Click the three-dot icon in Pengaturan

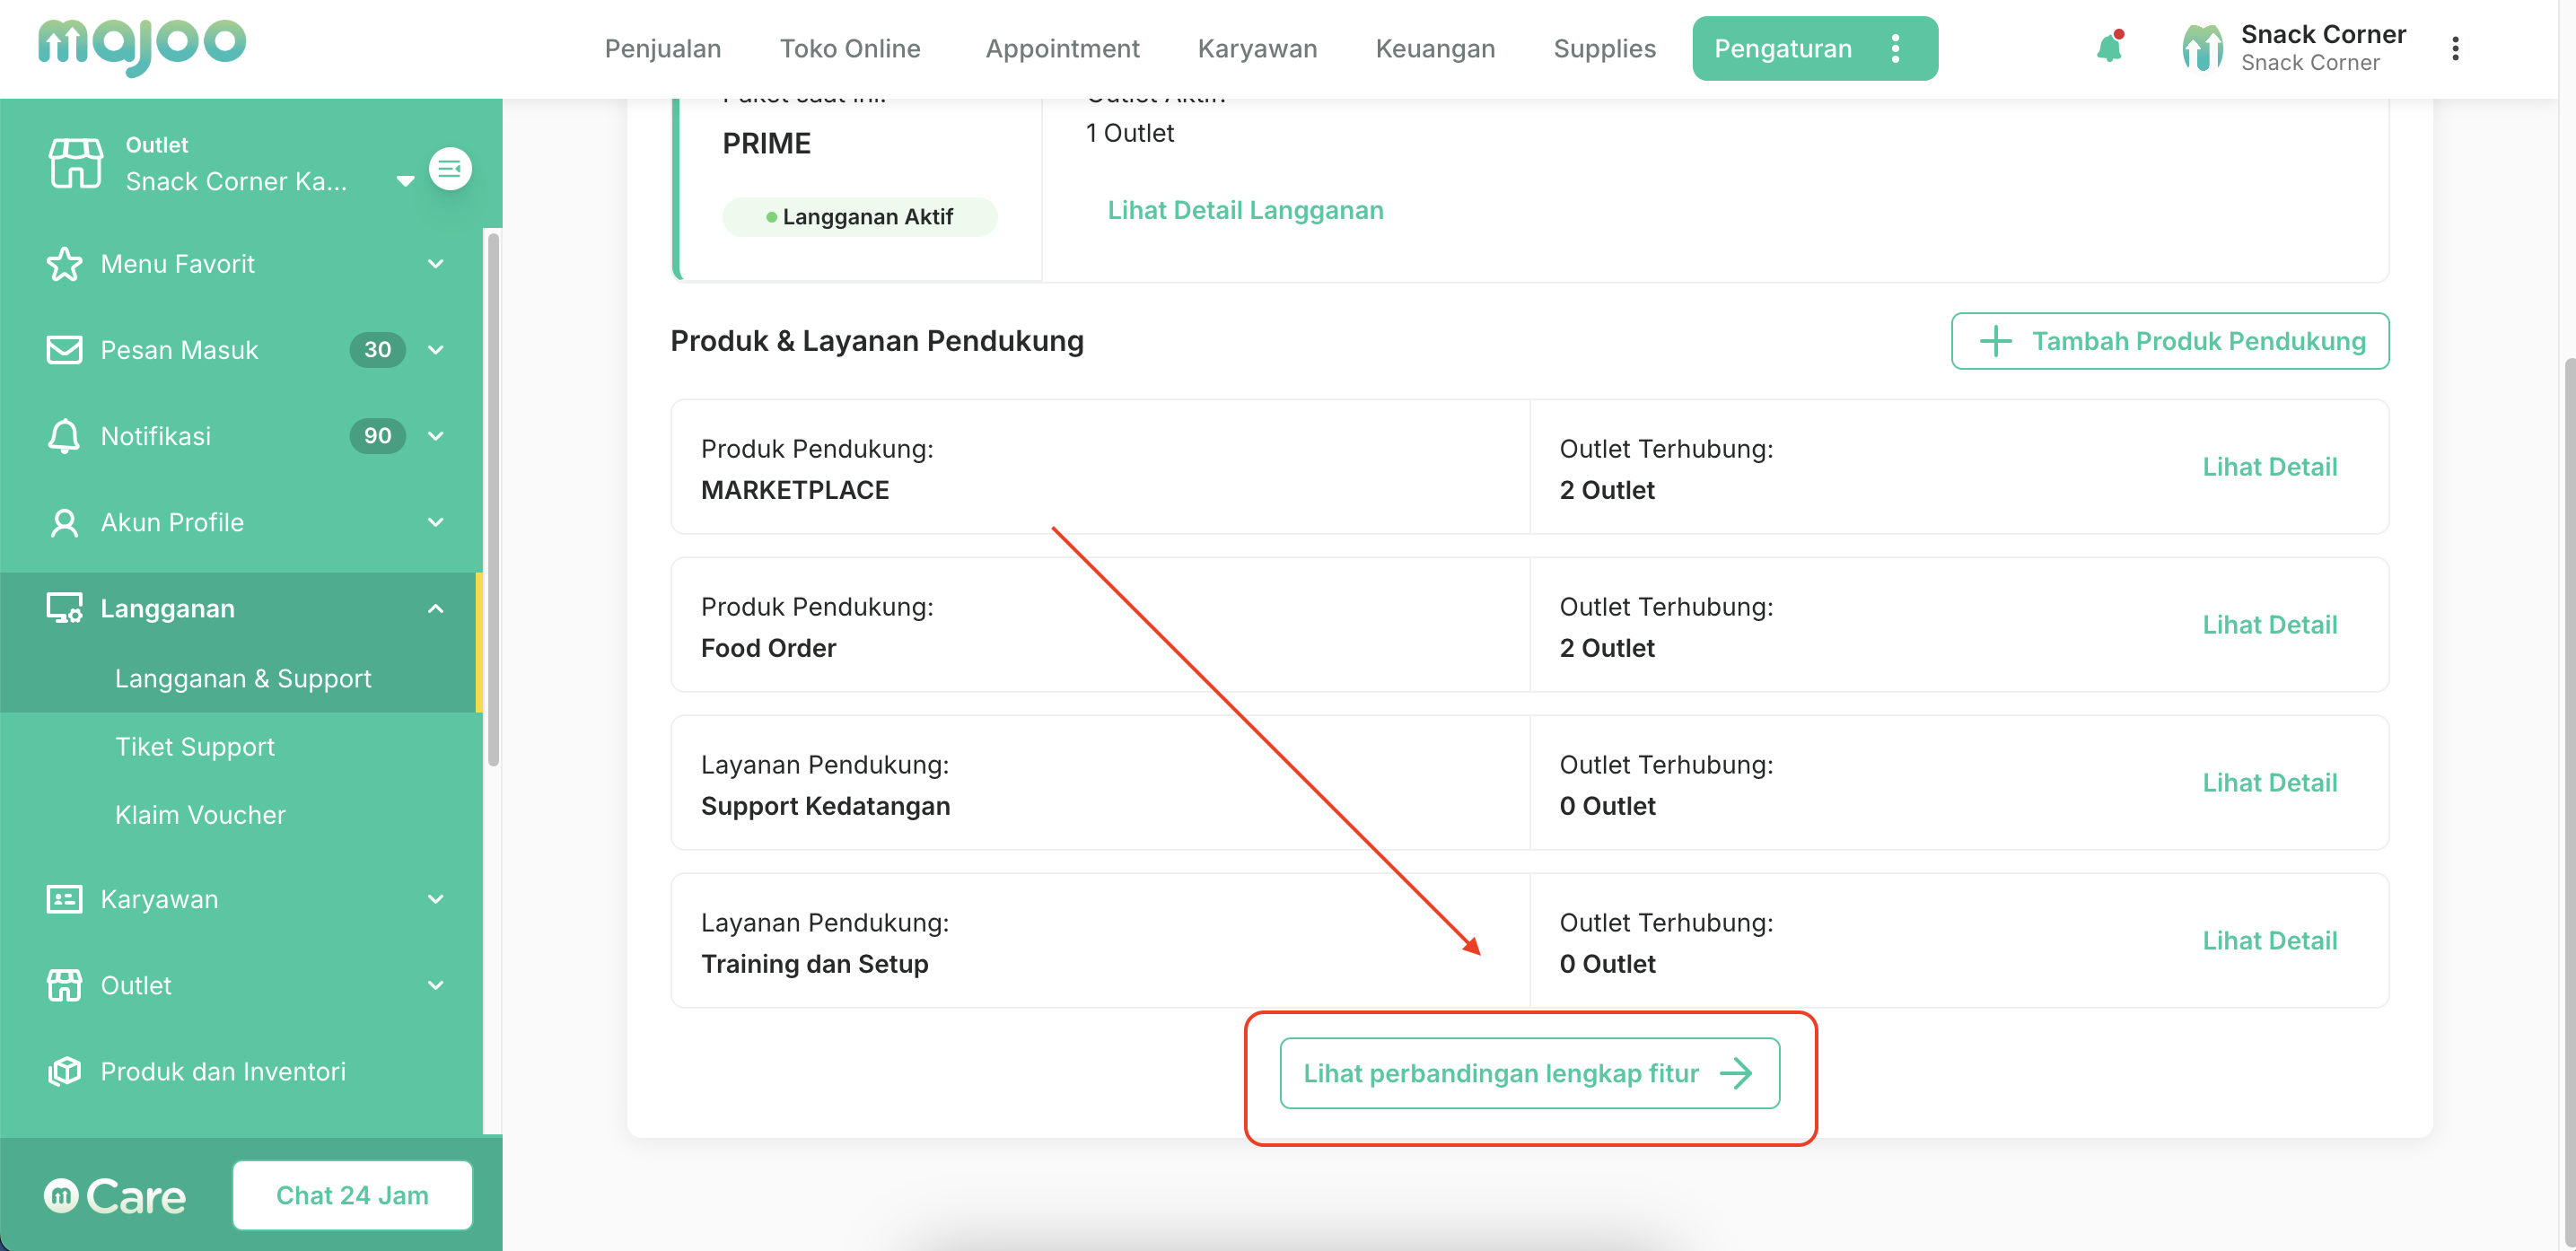point(1895,48)
